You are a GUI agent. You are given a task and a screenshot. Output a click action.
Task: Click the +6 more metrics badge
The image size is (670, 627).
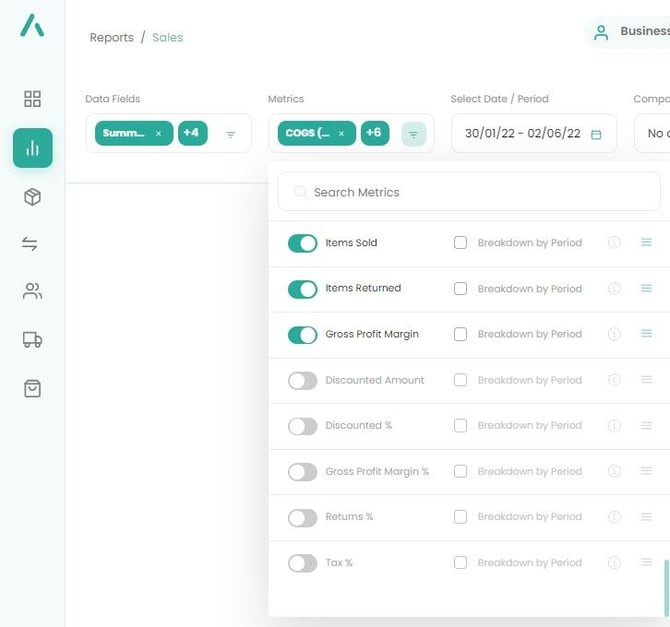[374, 133]
